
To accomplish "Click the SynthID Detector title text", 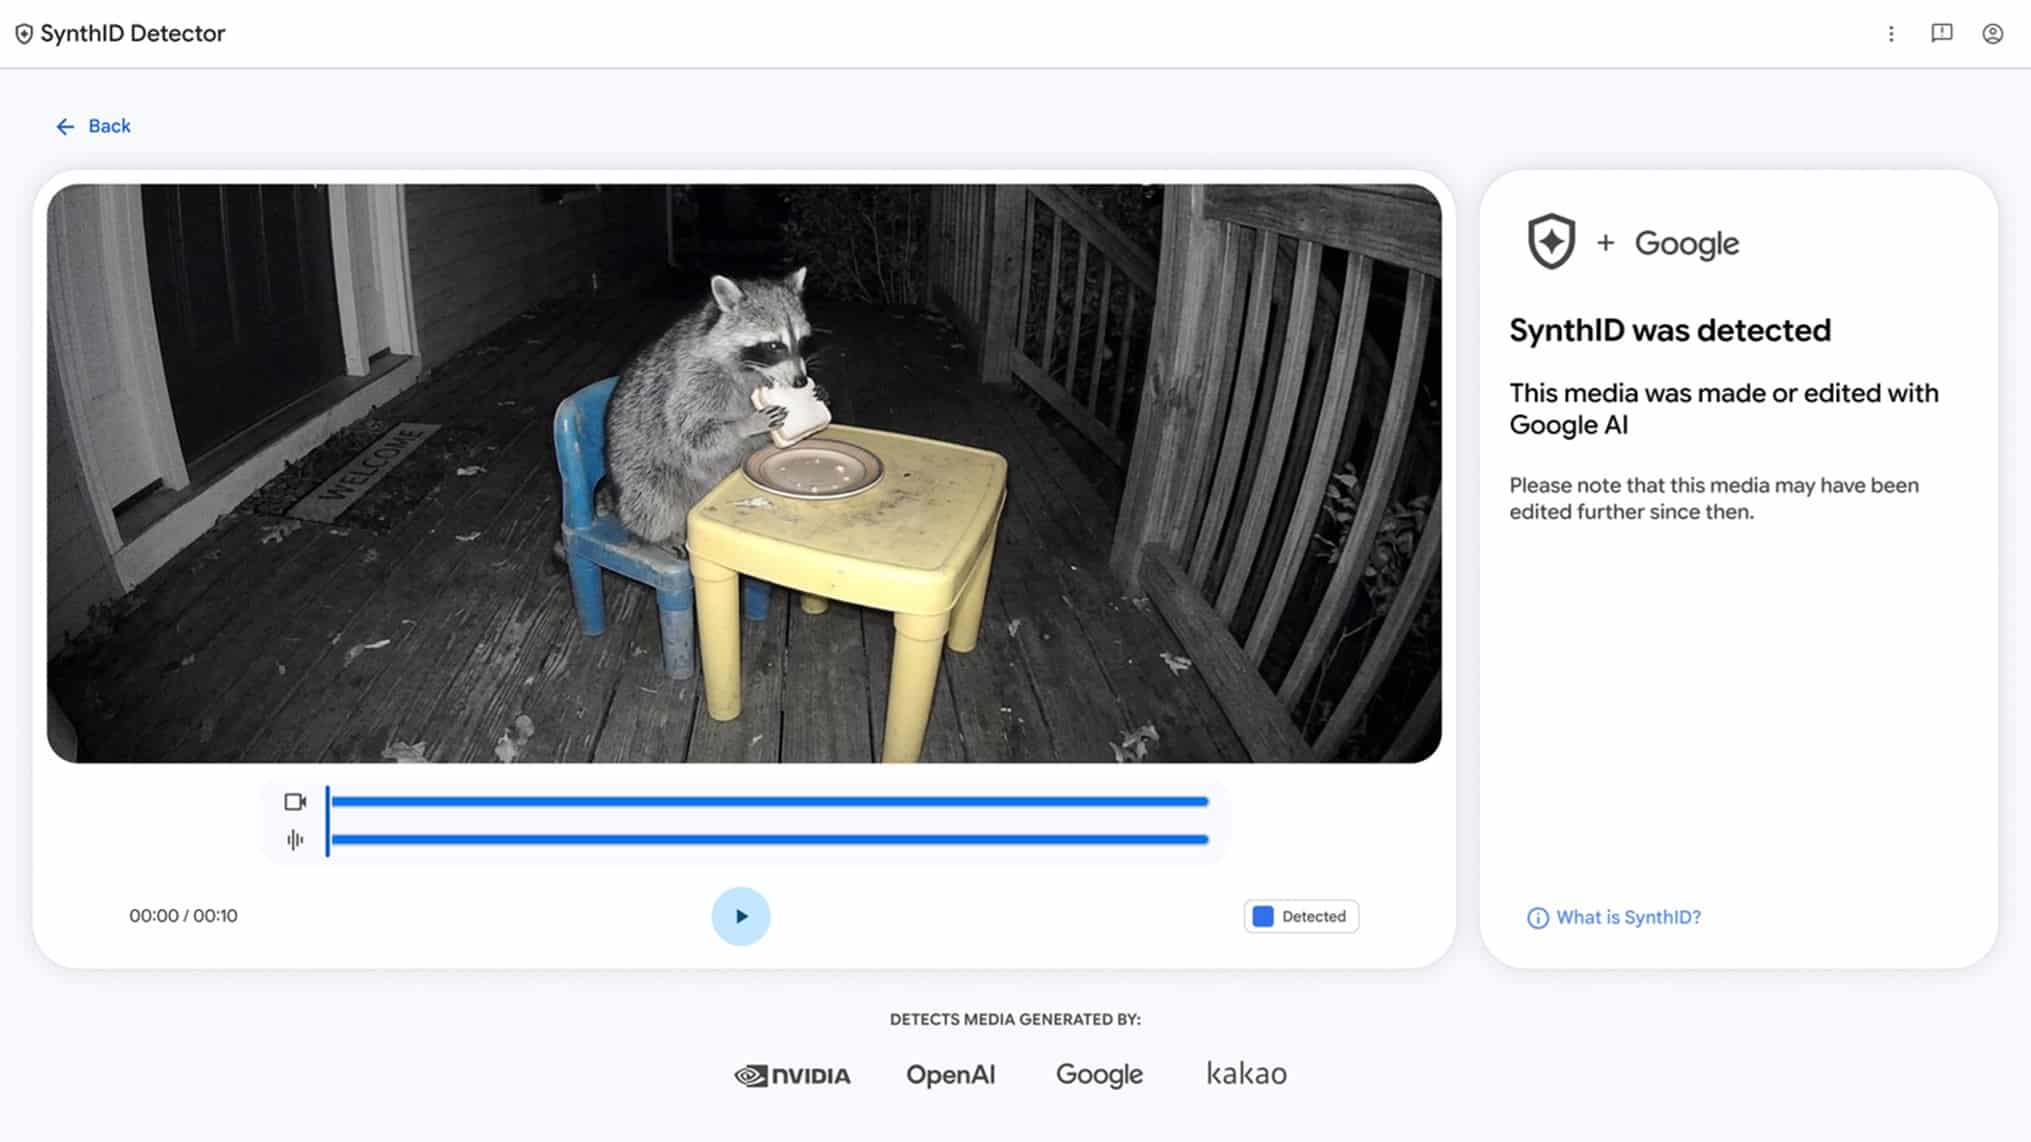I will click(x=133, y=34).
